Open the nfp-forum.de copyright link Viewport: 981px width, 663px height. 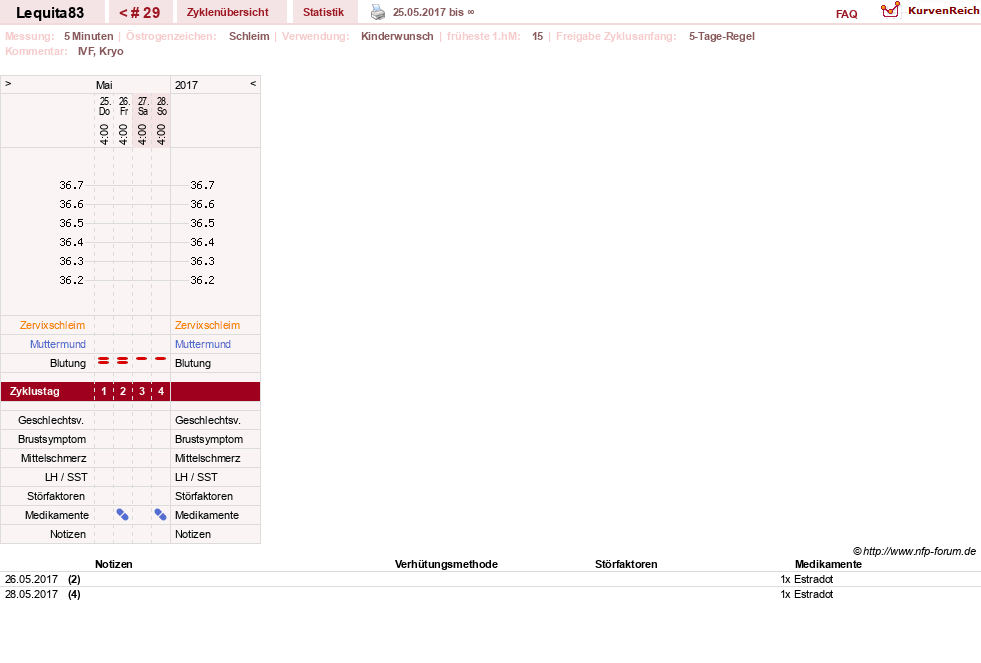pyautogui.click(x=914, y=551)
